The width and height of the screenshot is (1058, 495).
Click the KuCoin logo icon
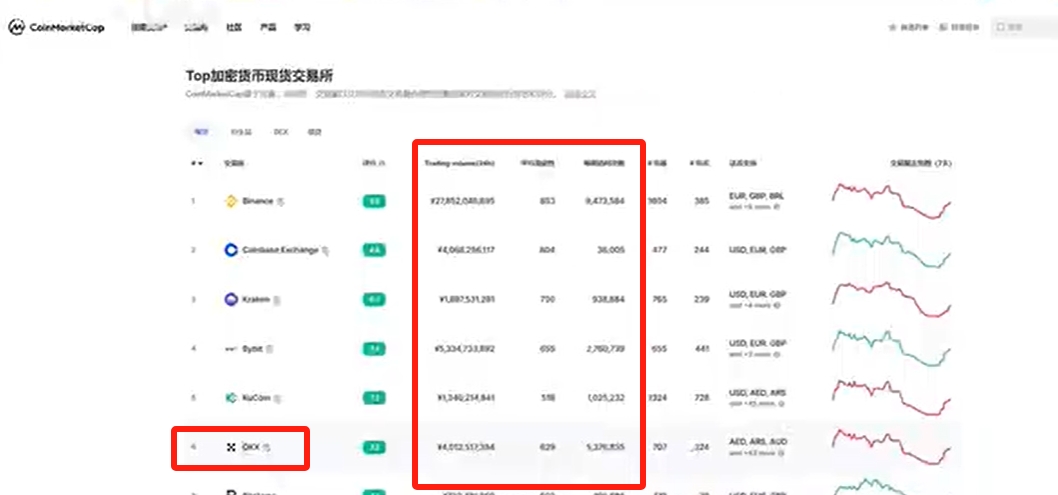coord(231,399)
